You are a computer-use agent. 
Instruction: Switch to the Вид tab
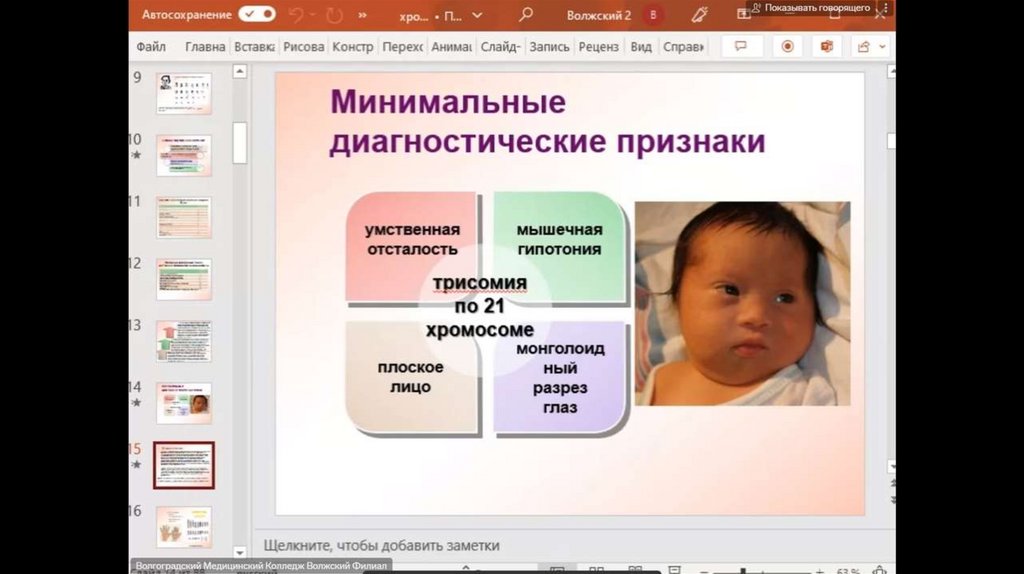pos(641,47)
